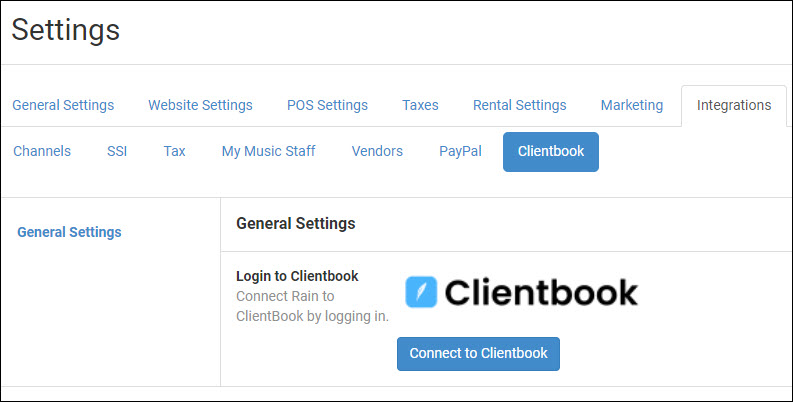Click the Settings page heading
The image size is (793, 402).
[66, 30]
